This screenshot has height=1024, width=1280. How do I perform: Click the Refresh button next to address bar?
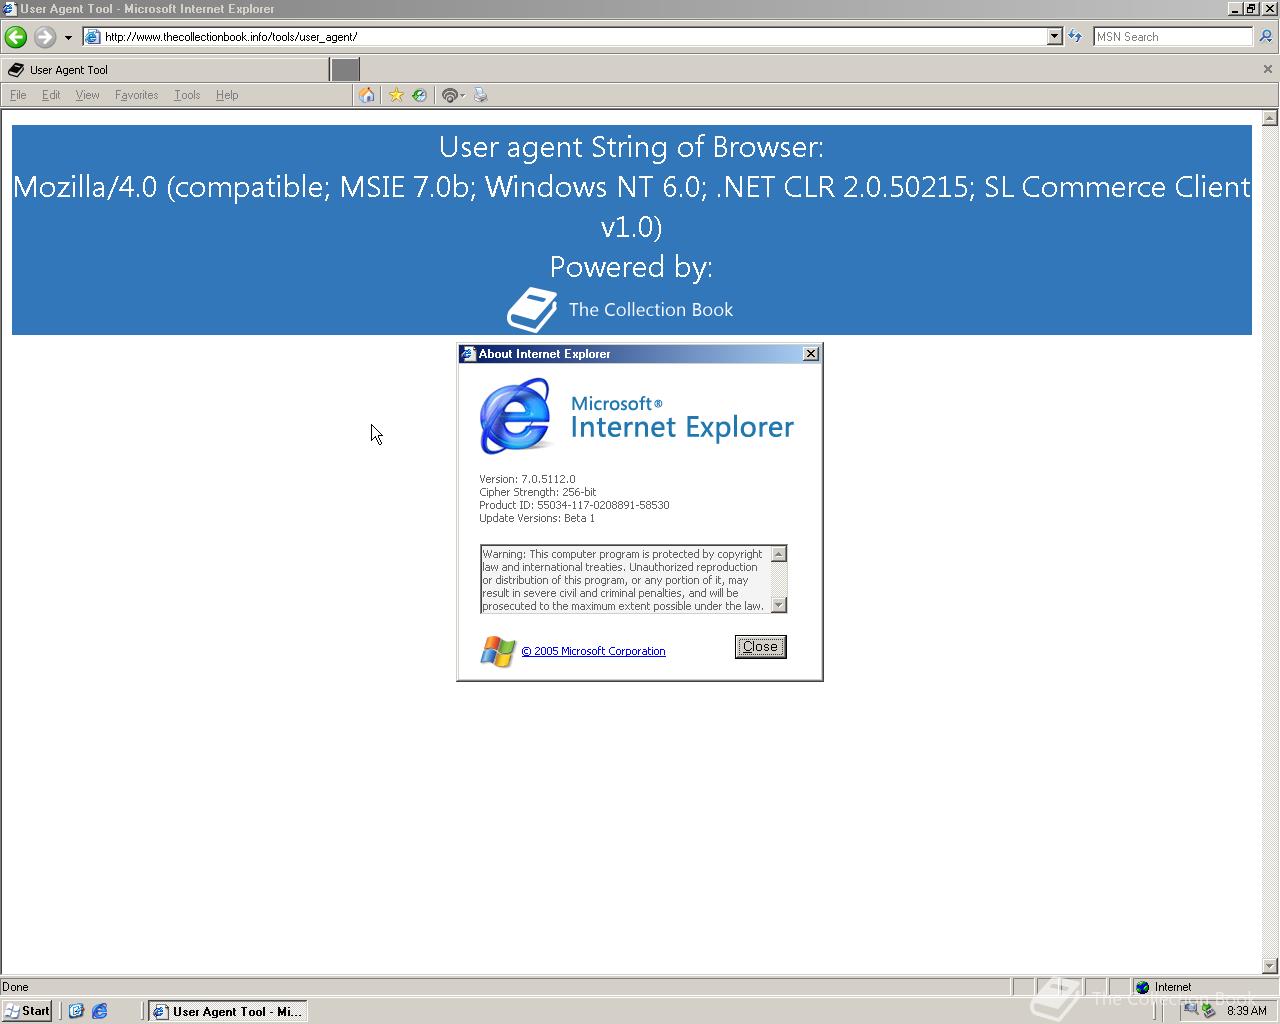click(x=1075, y=37)
